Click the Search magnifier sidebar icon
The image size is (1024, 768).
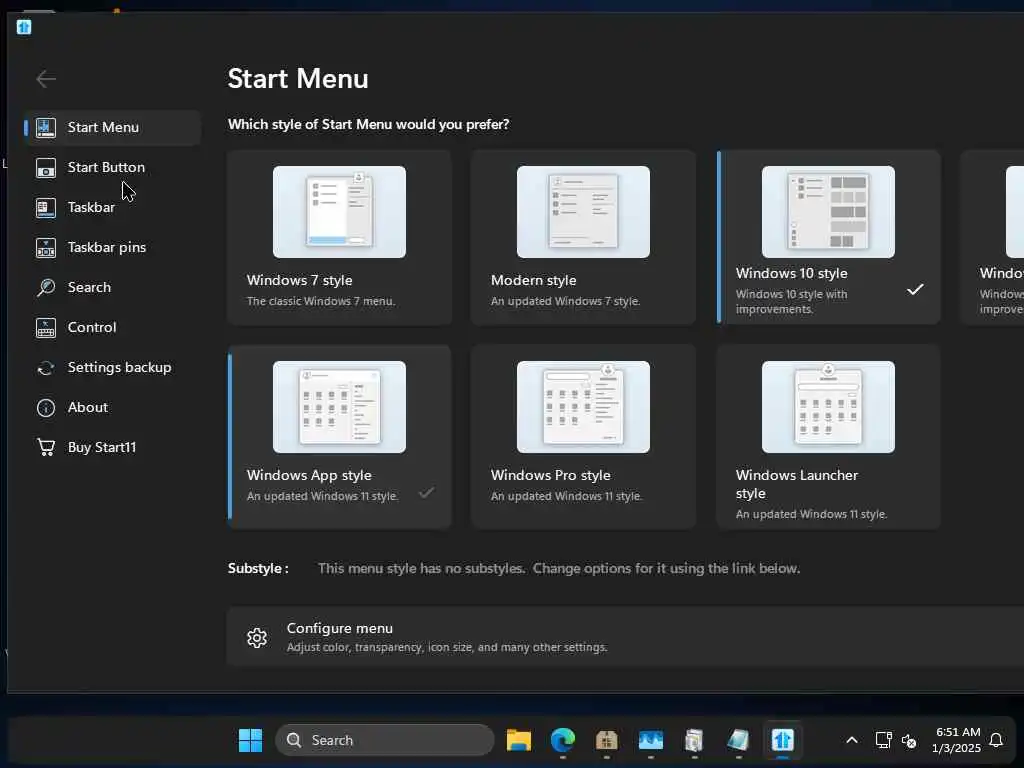pos(46,287)
